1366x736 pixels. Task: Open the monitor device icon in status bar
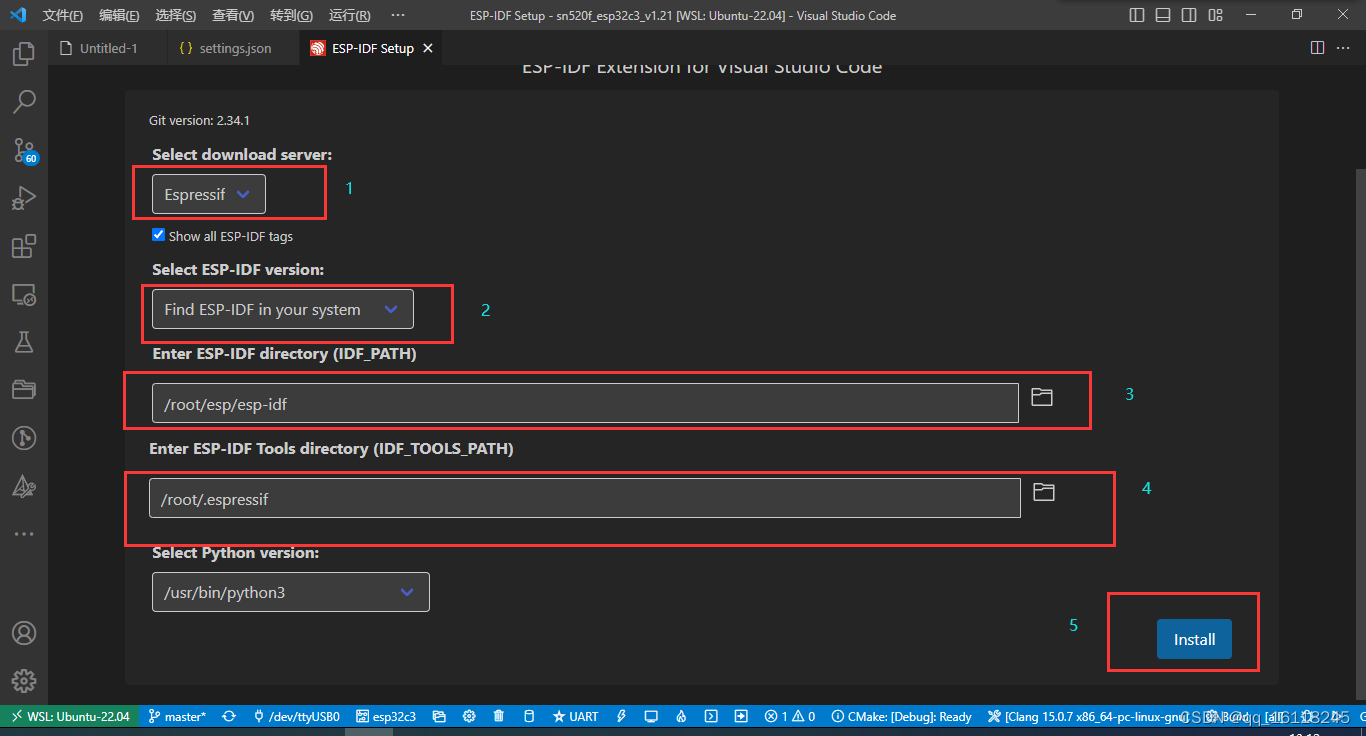[x=651, y=716]
